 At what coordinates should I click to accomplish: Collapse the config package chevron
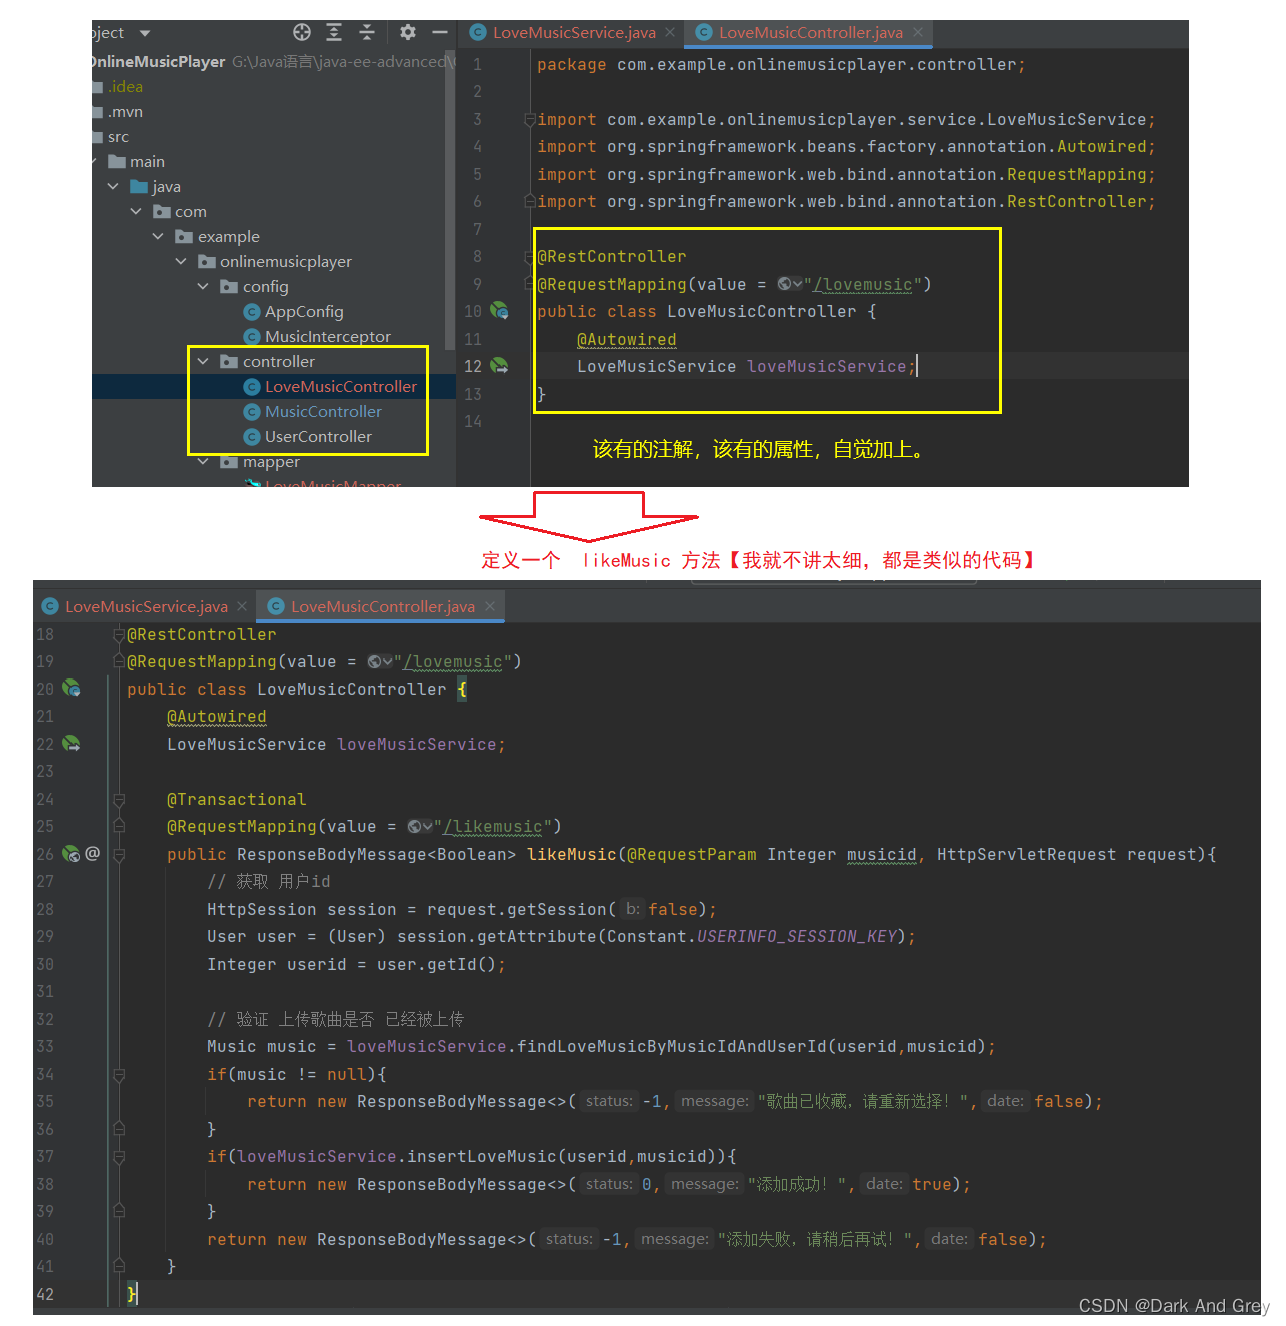click(203, 286)
